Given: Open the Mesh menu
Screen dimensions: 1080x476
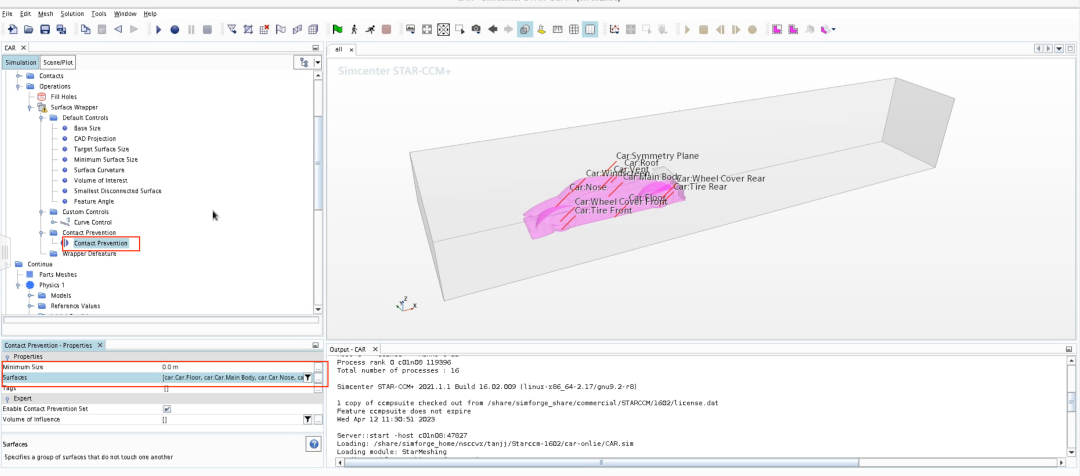Looking at the screenshot, I should (x=45, y=14).
